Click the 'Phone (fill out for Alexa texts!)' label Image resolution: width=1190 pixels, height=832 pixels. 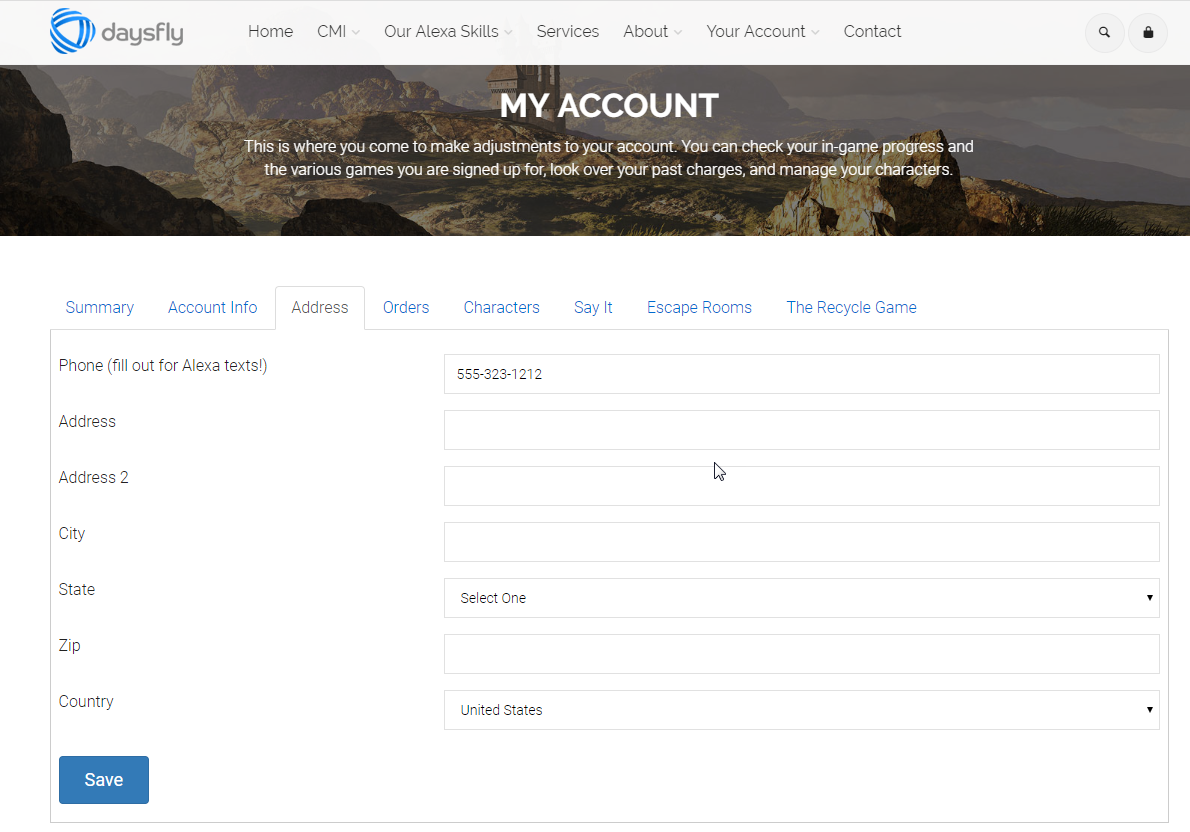(x=163, y=365)
